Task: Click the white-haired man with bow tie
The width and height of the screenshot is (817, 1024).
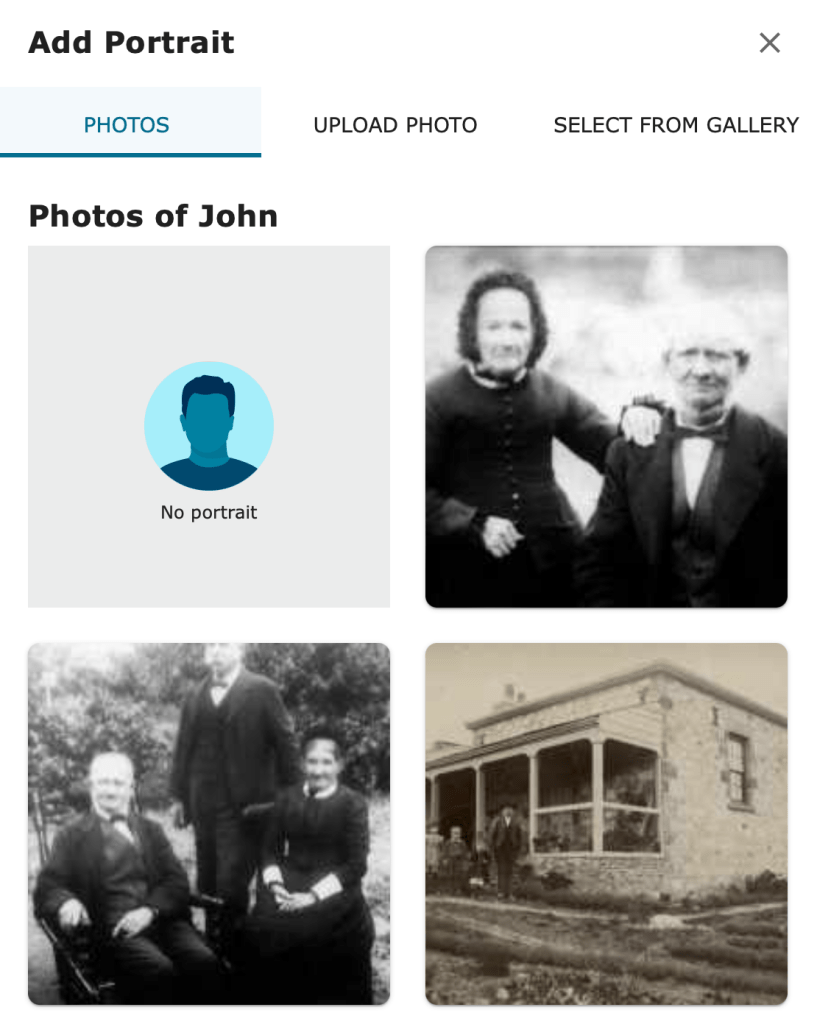Action: point(696,464)
